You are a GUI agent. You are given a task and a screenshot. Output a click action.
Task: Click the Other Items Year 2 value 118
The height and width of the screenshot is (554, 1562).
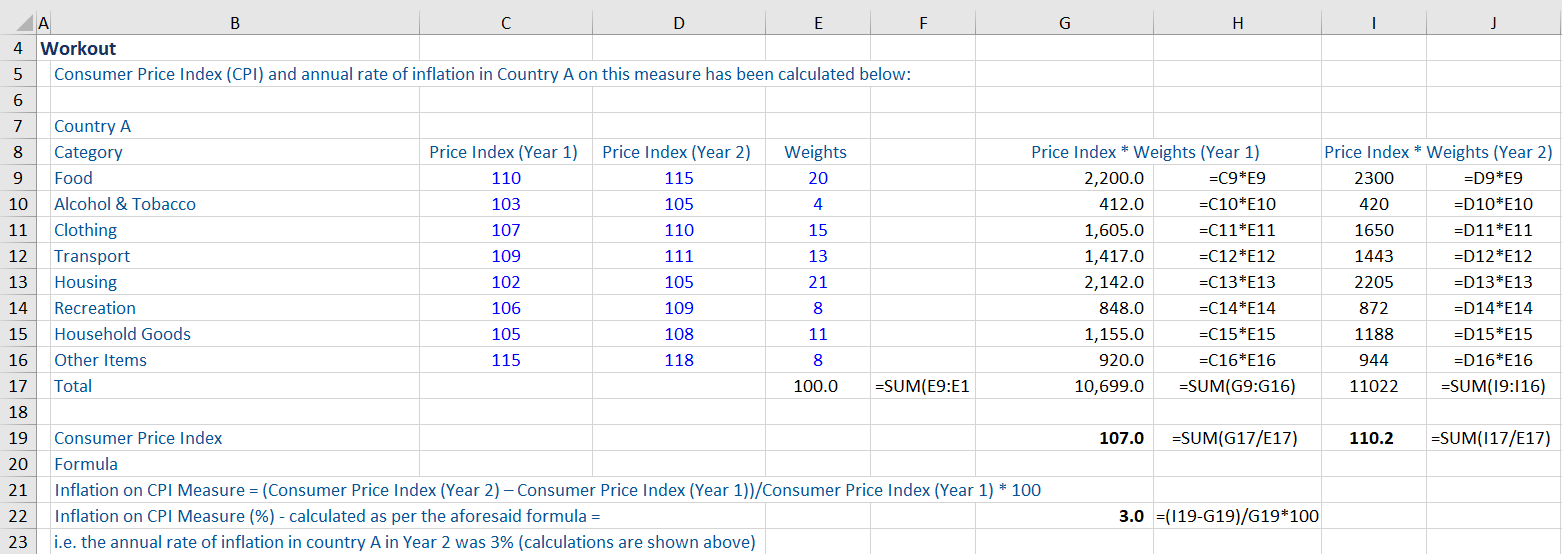tap(678, 360)
